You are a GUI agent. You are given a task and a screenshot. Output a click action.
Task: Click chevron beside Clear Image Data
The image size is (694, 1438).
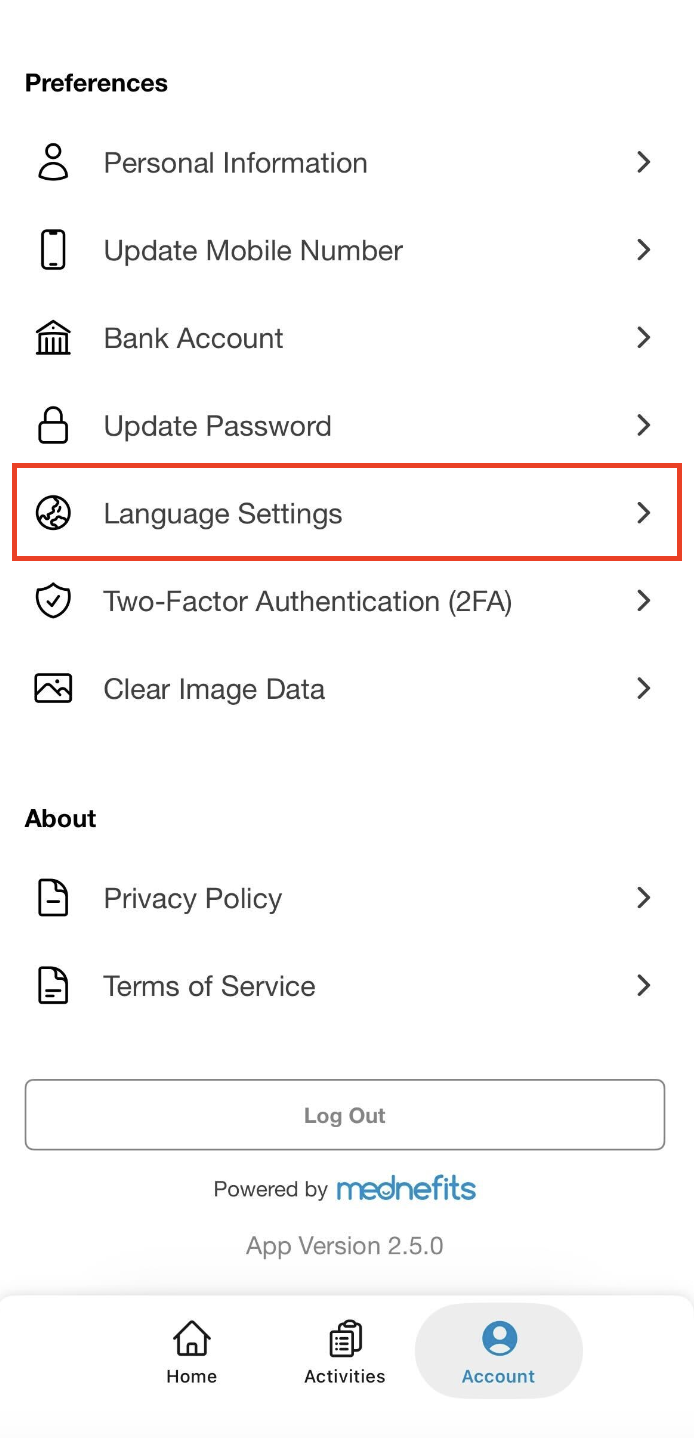(644, 689)
